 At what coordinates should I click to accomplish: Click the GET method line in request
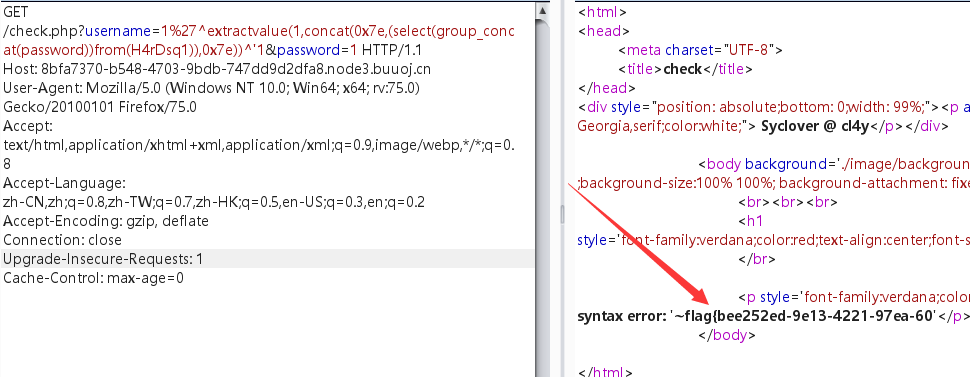(x=15, y=12)
